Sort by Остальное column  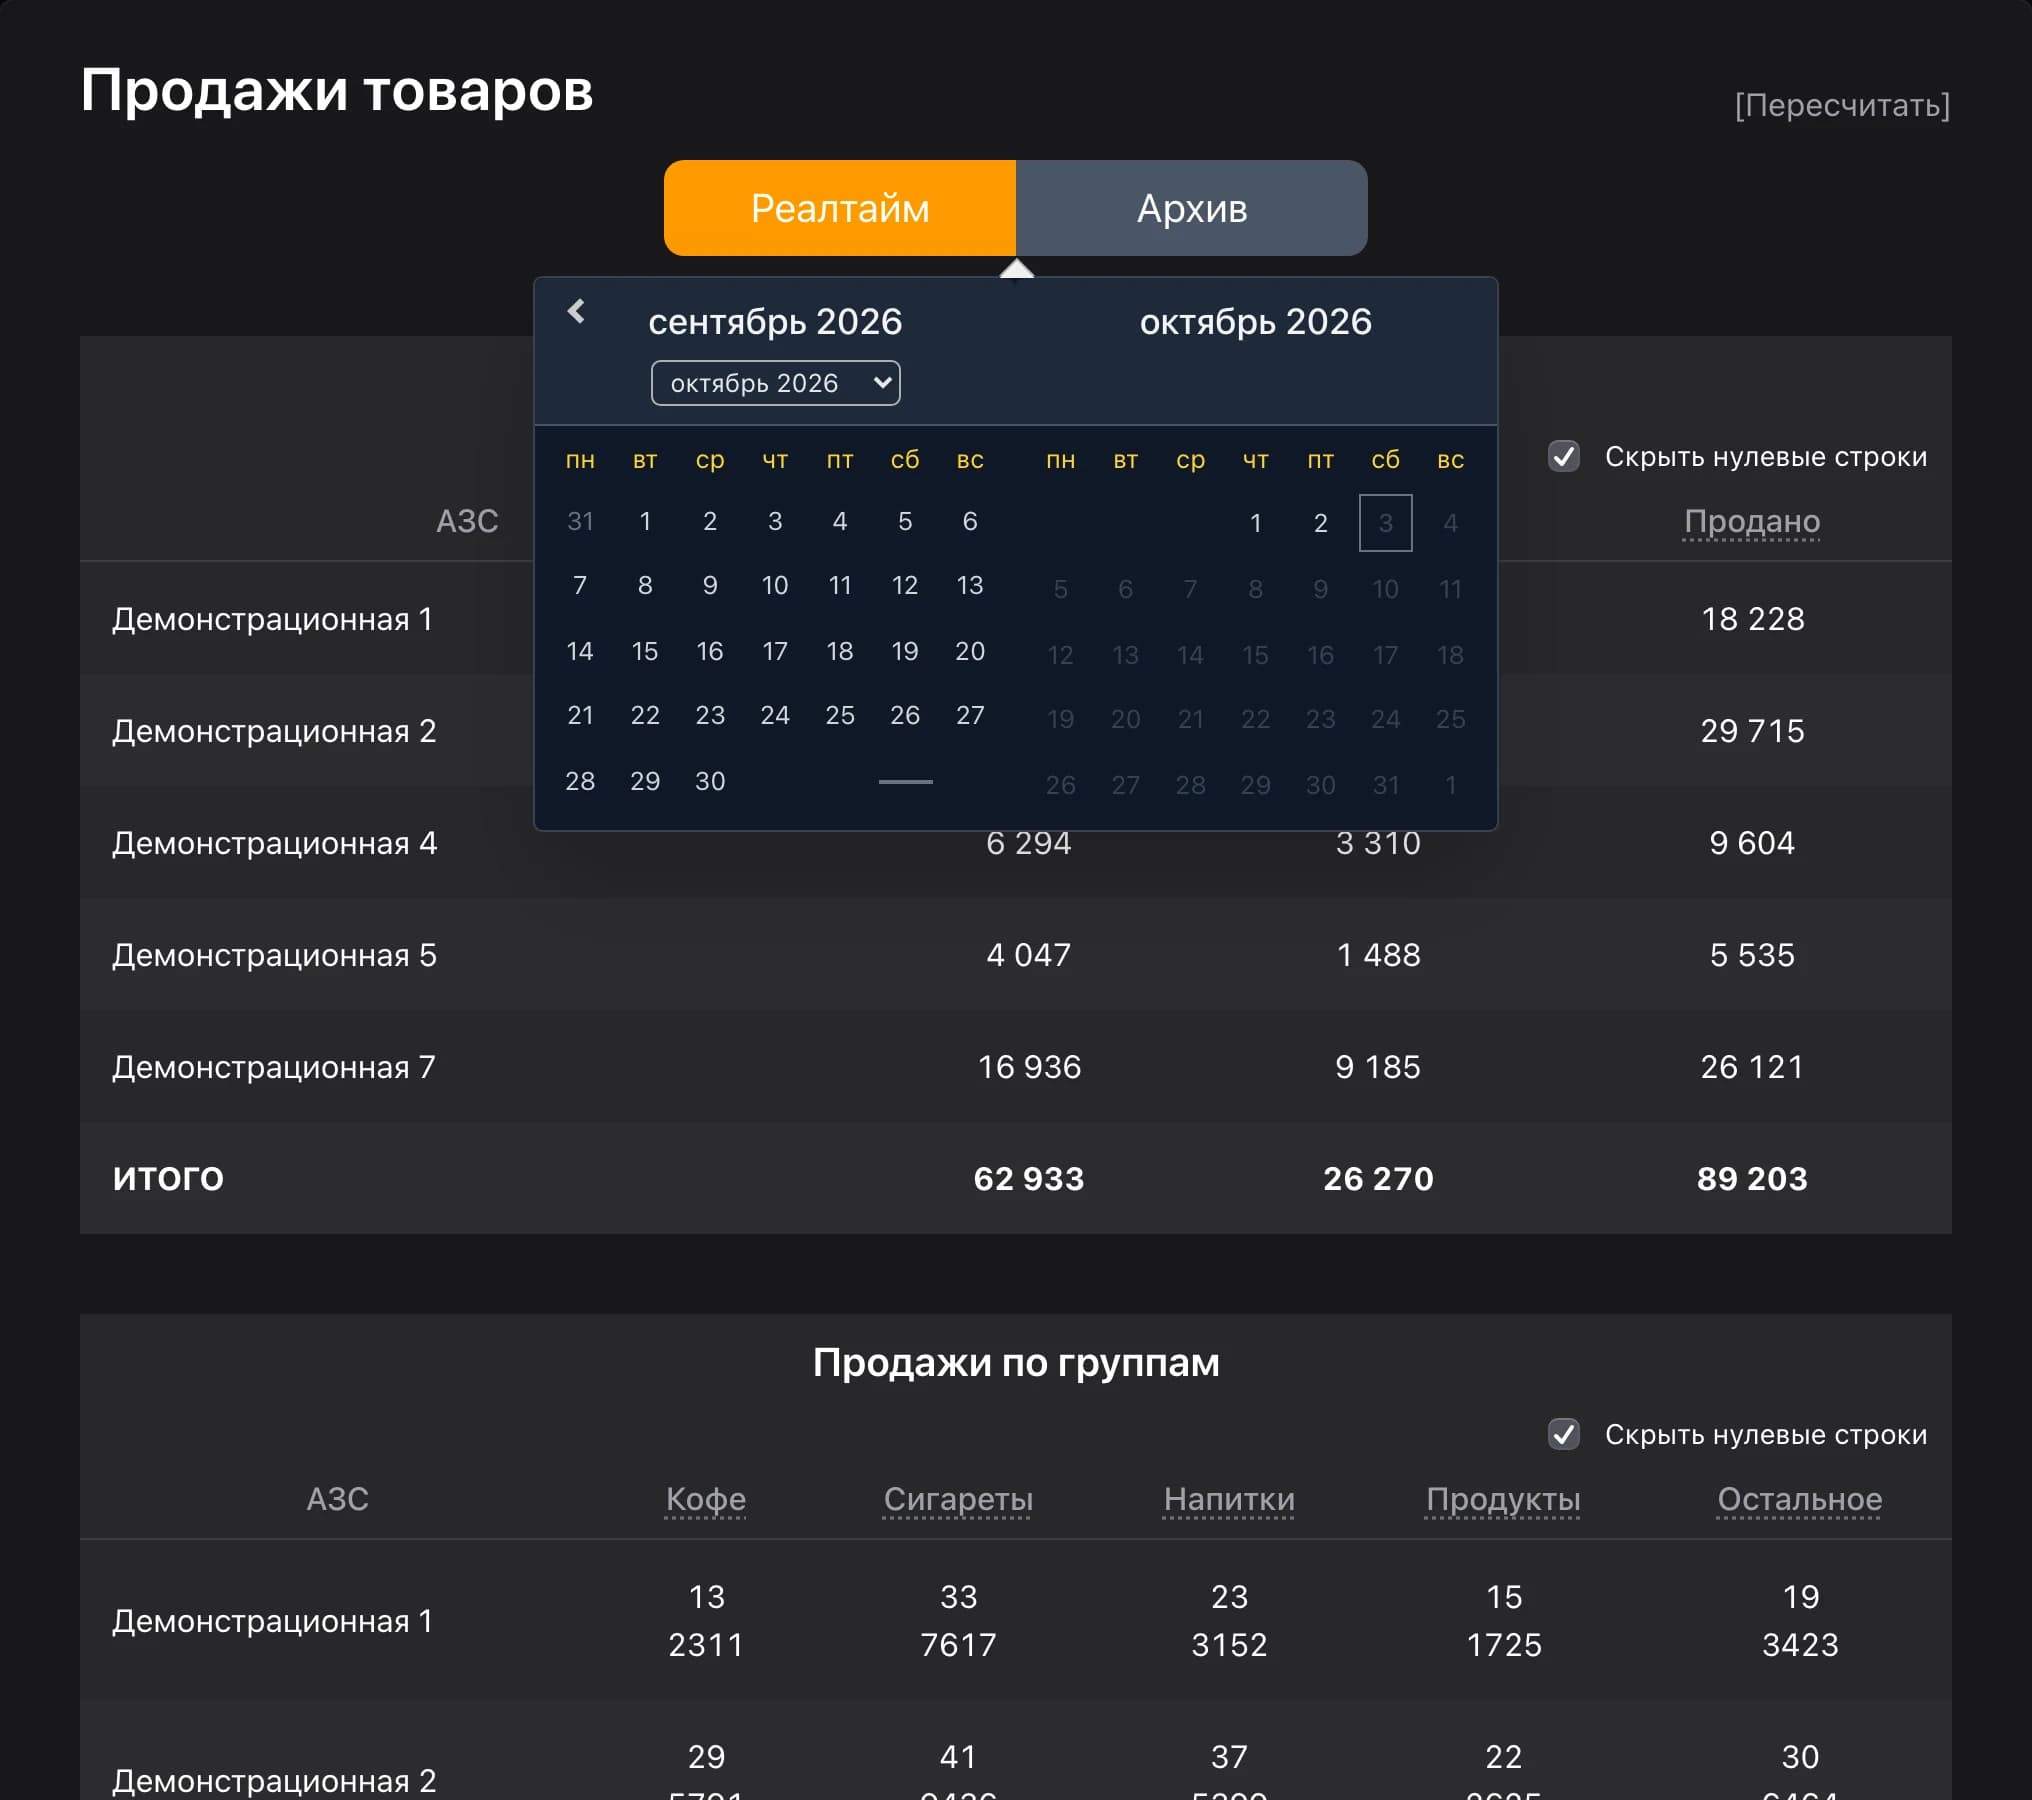coord(1800,1499)
